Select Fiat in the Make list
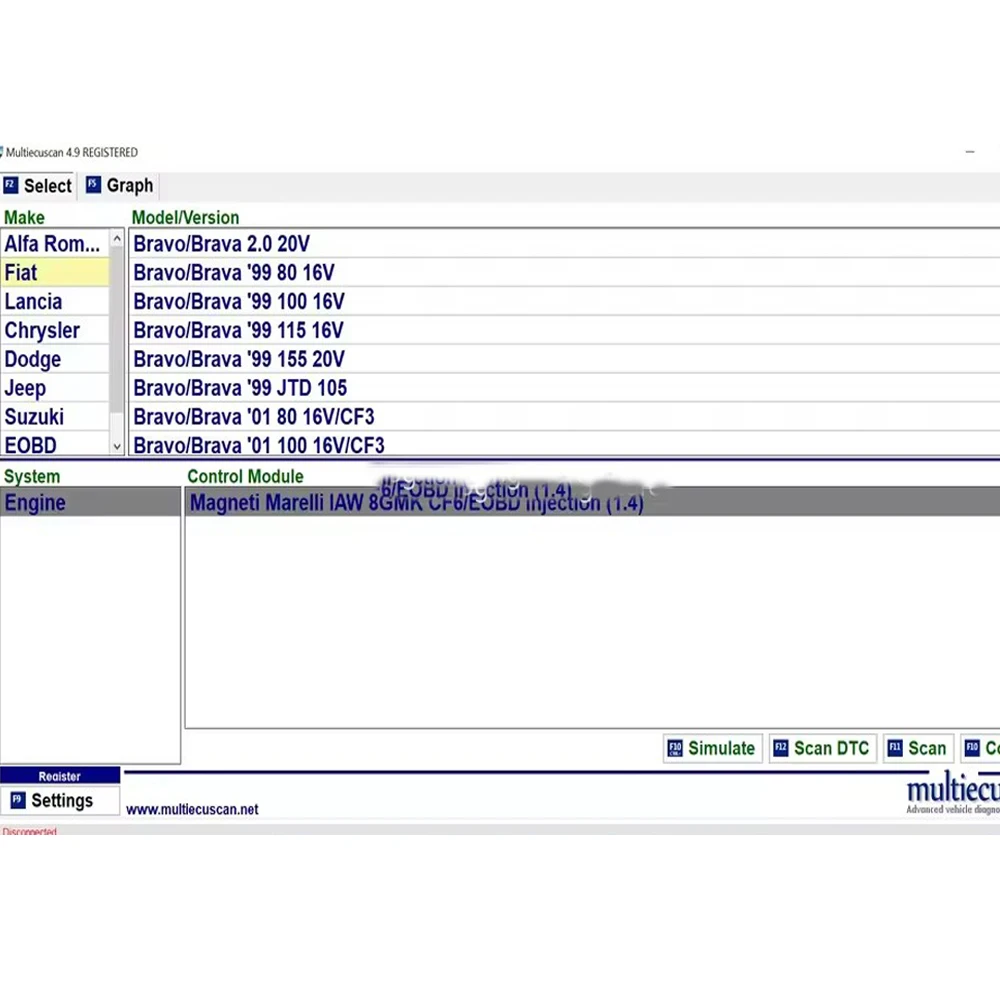Screen dimensions: 1000x1000 pyautogui.click(x=55, y=272)
